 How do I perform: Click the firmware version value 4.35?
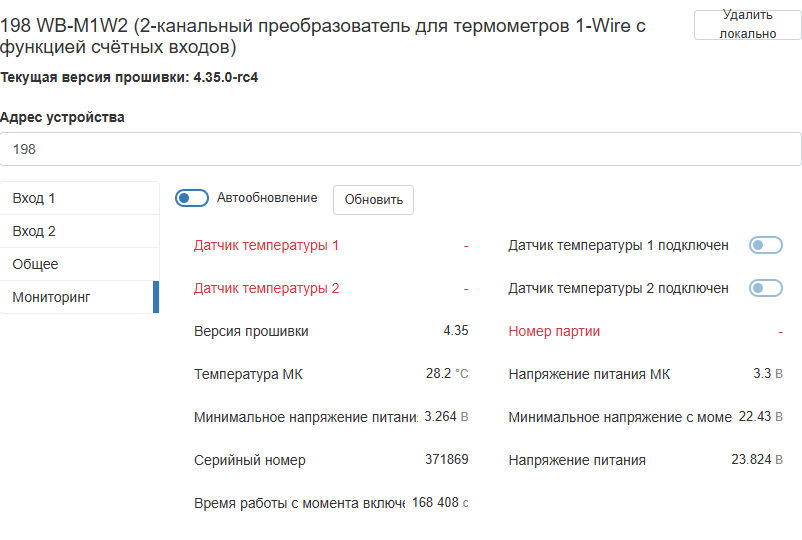click(x=455, y=331)
